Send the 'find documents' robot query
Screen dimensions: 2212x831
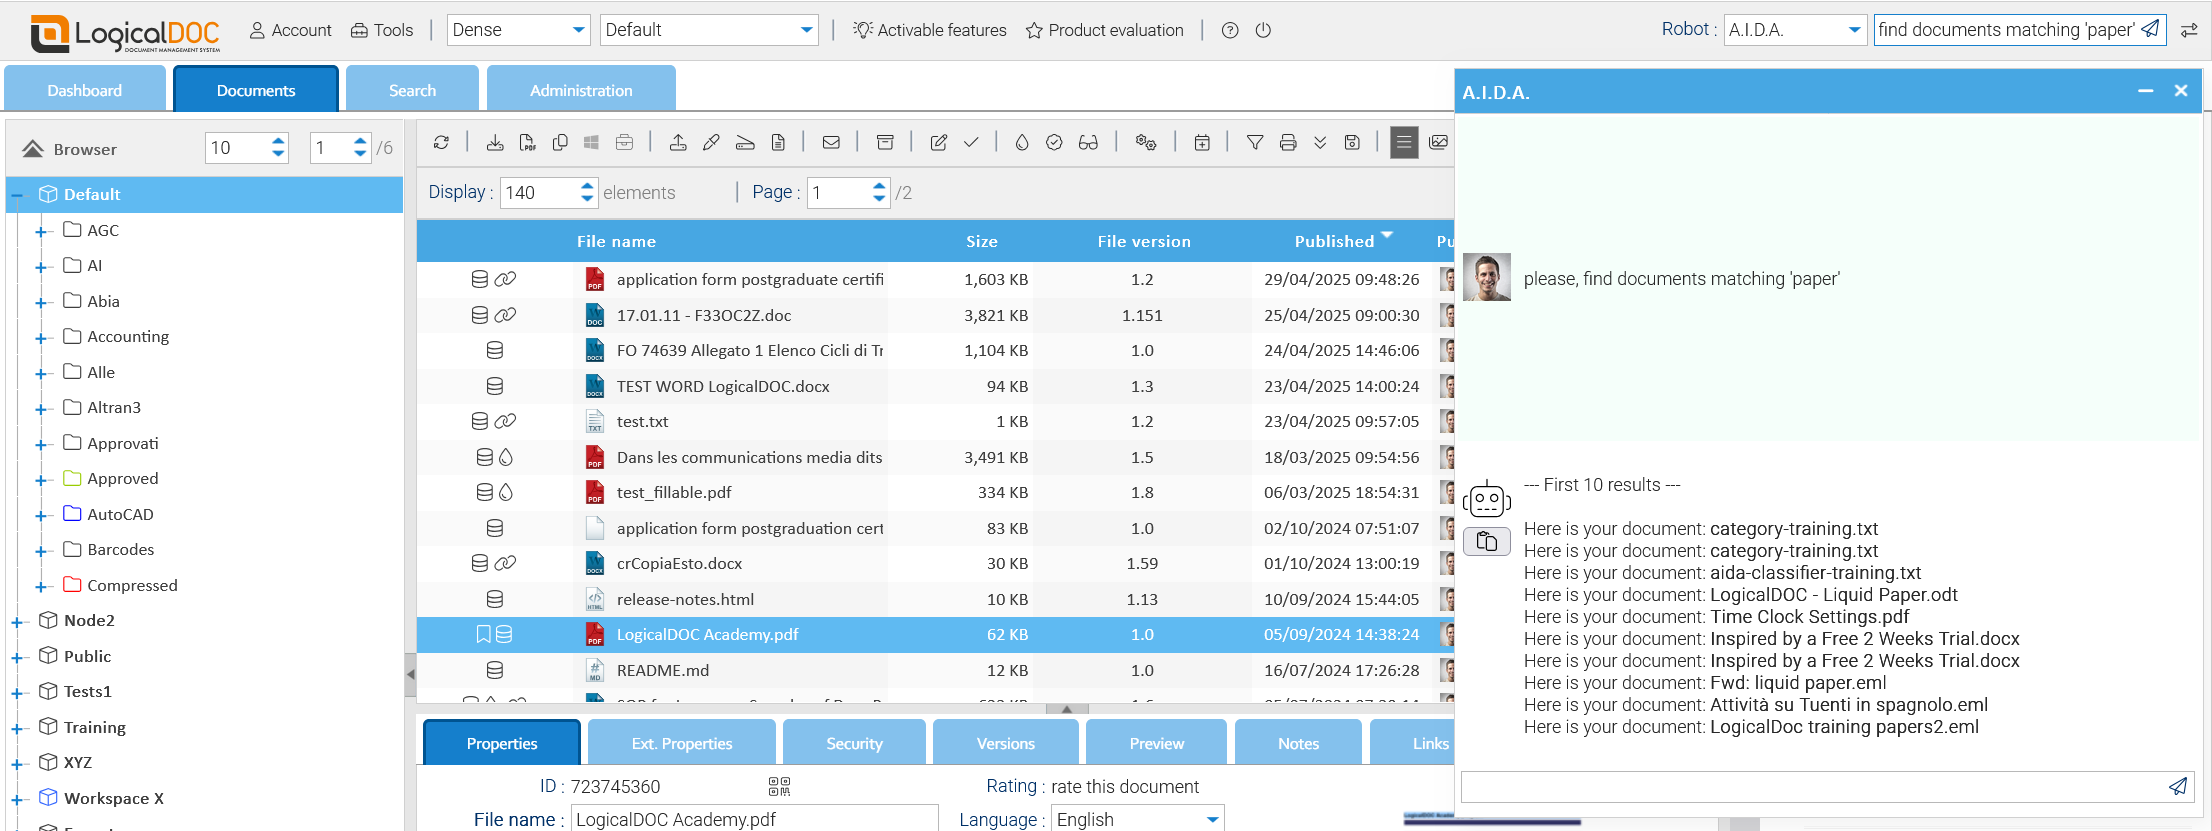[x=2151, y=29]
